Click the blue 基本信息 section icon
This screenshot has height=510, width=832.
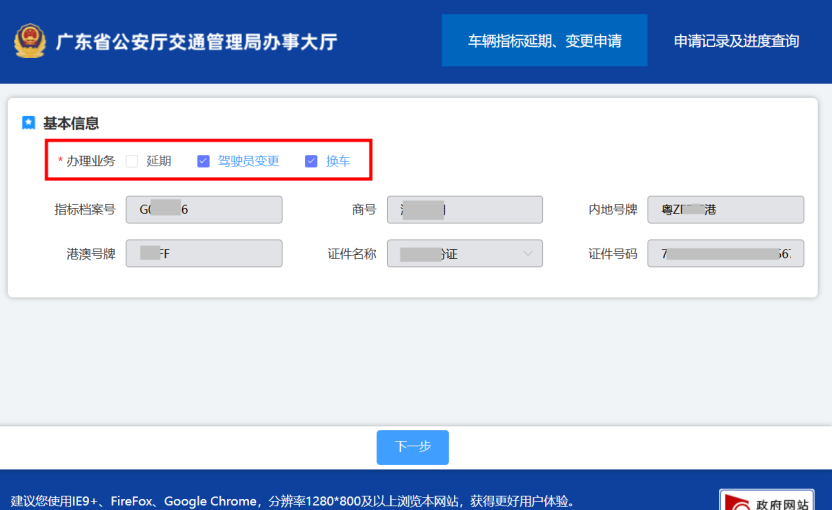[x=29, y=123]
